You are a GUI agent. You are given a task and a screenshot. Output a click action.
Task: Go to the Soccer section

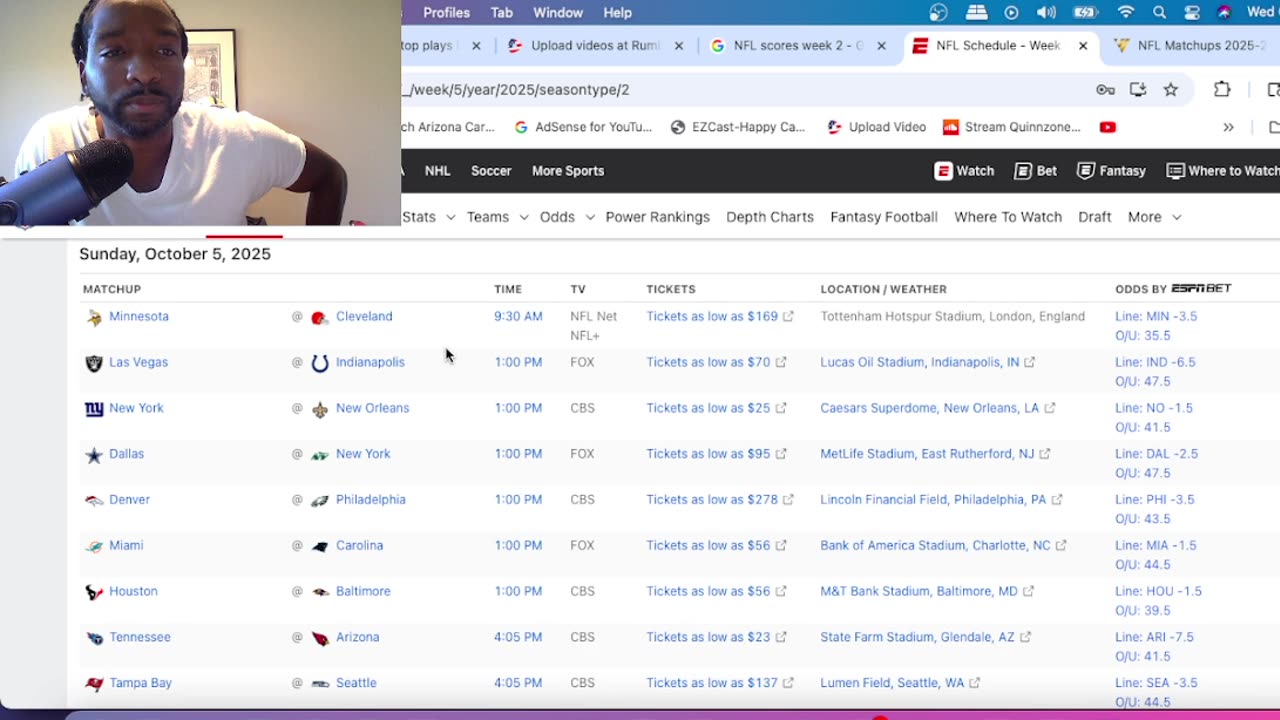(491, 171)
